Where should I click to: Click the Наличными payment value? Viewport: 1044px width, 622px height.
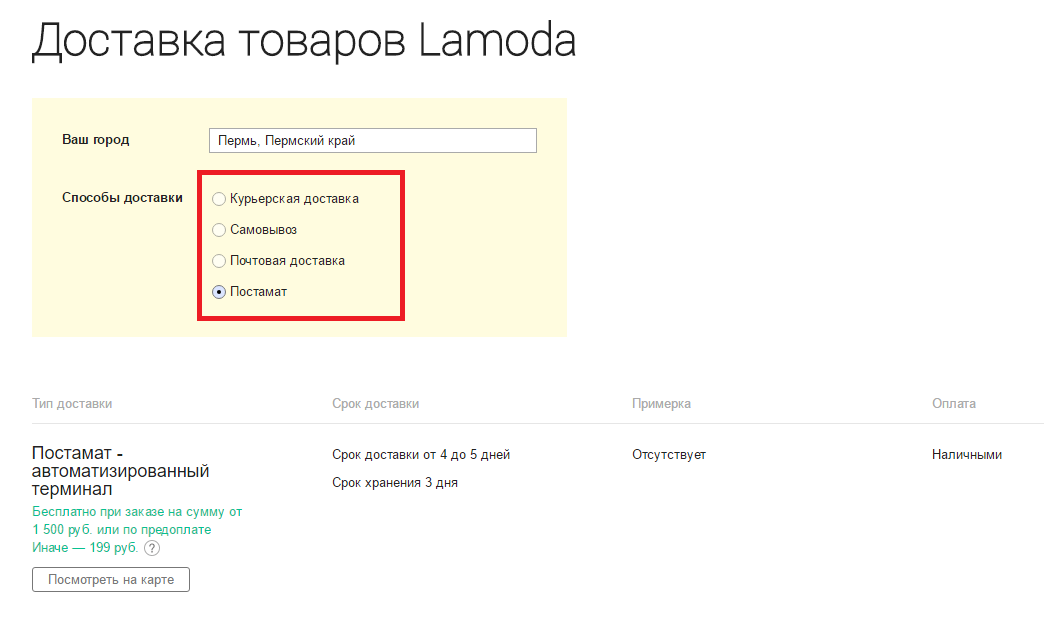[967, 455]
